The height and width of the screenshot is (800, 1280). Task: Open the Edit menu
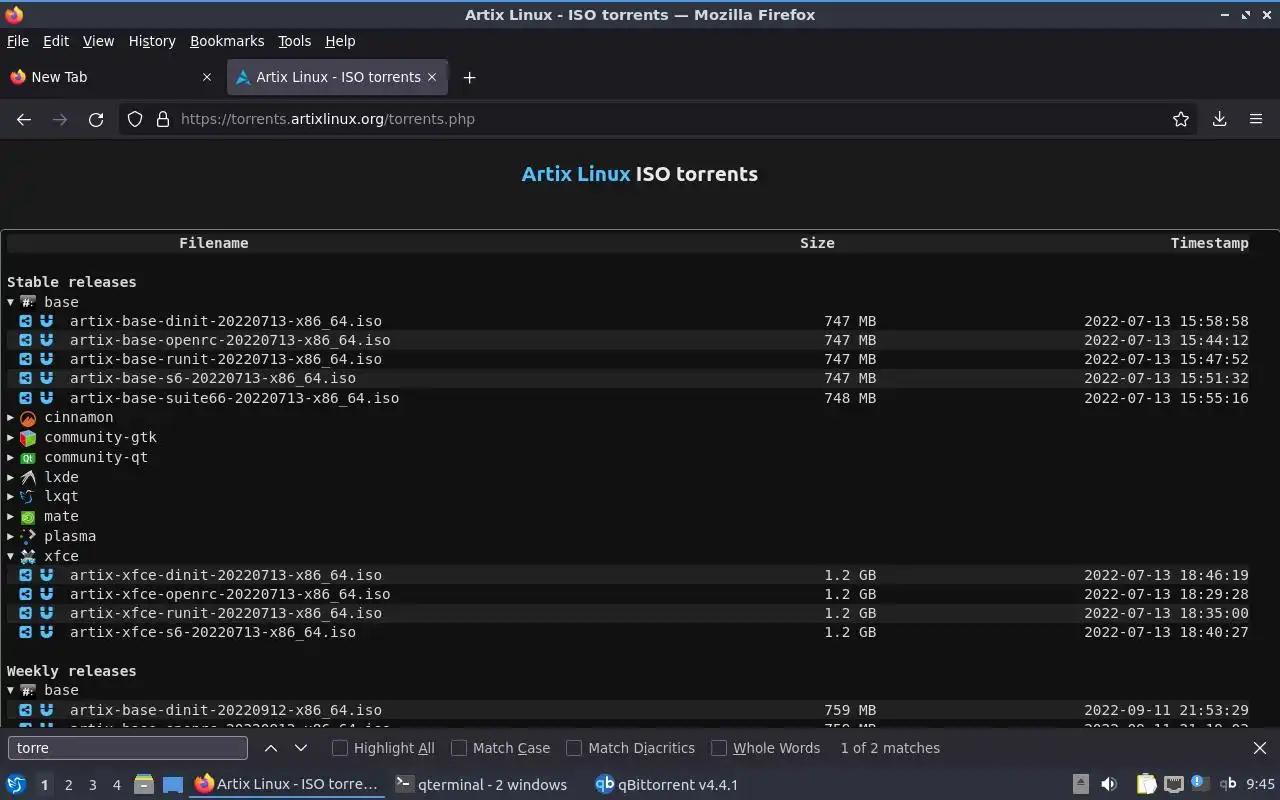[x=56, y=41]
